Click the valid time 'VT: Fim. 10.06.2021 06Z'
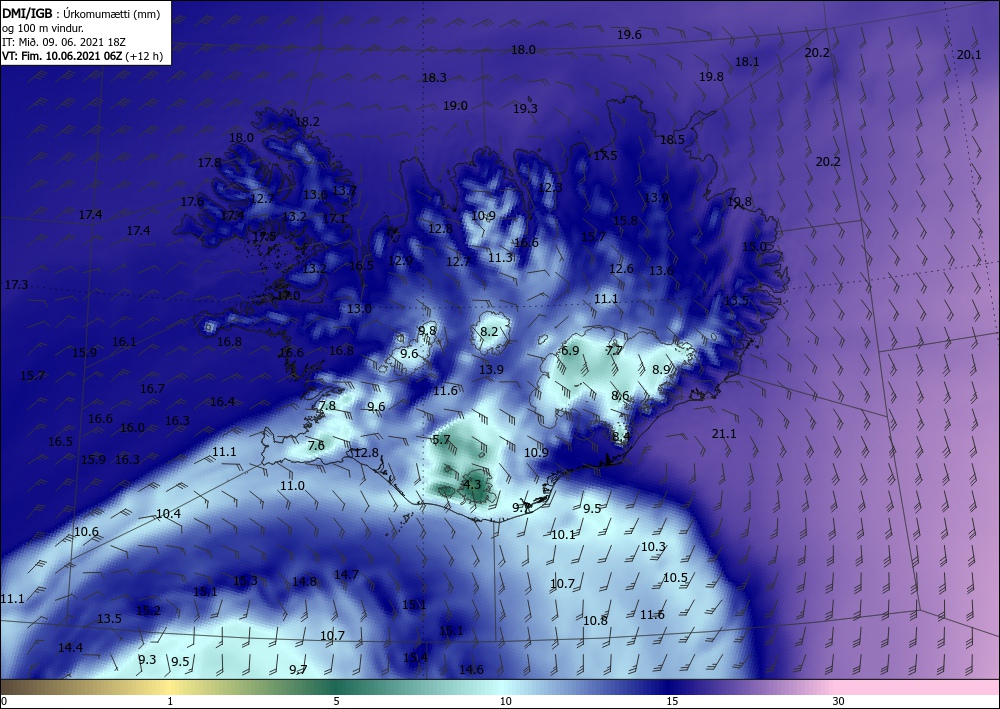The height and width of the screenshot is (709, 1000). tap(62, 56)
